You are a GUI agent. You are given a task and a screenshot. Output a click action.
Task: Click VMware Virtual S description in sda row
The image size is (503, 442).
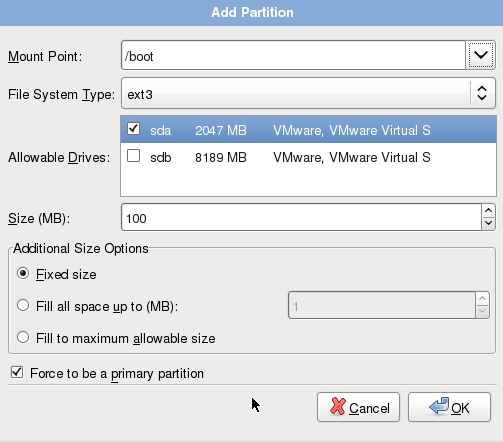pos(352,130)
